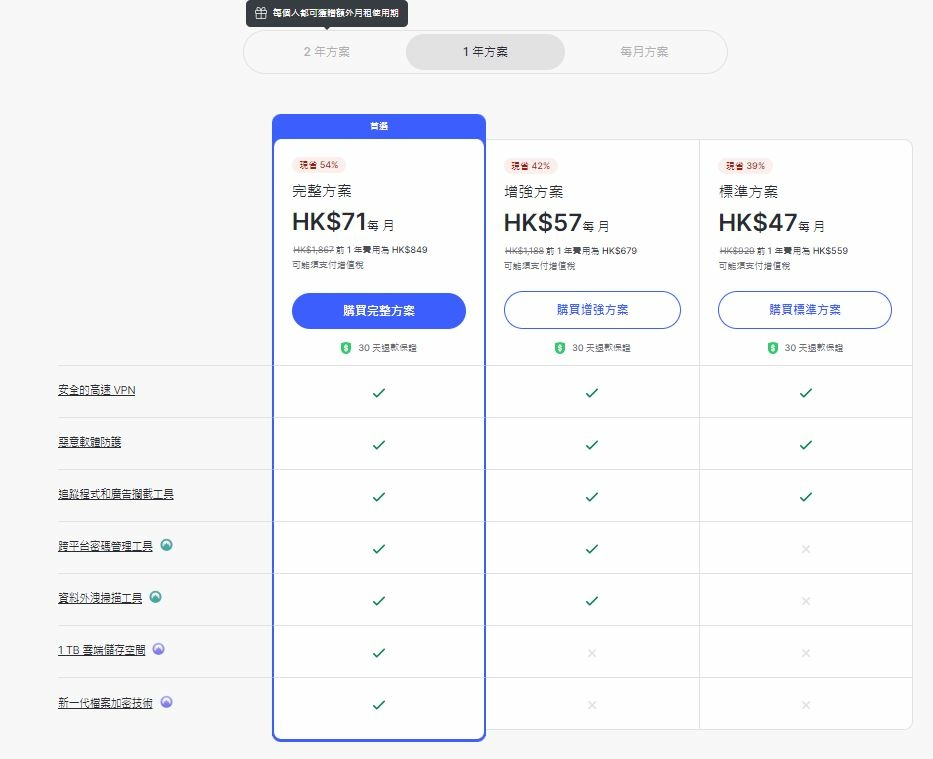This screenshot has width=933, height=759.
Task: Click money-back shield icon under 購買完整方案
Action: point(346,348)
